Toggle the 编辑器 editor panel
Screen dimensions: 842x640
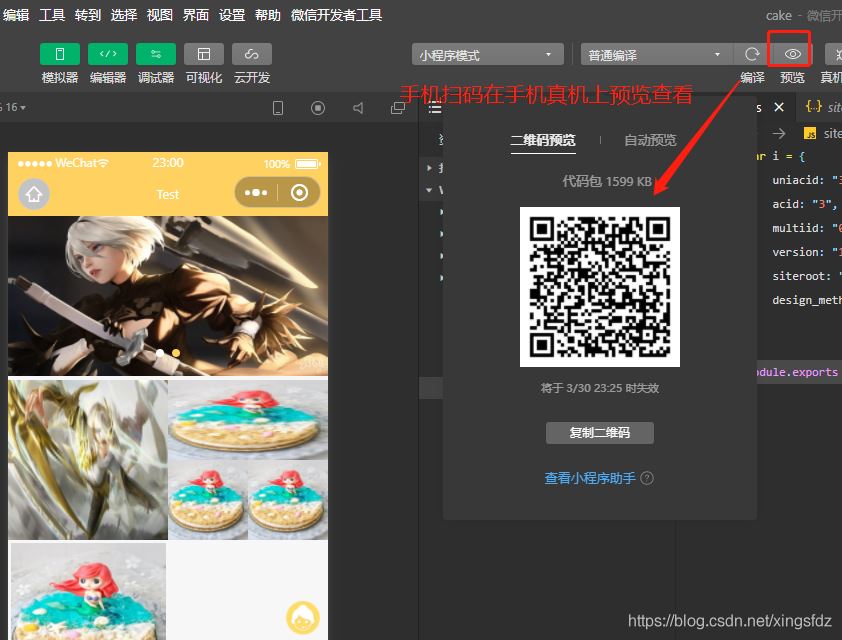107,54
